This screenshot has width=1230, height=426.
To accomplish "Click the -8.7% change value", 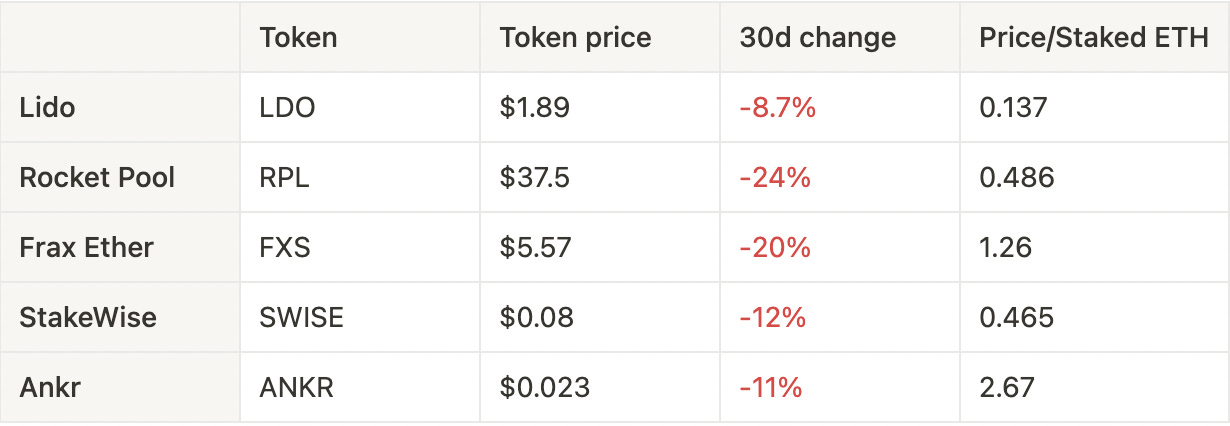I will click(777, 107).
